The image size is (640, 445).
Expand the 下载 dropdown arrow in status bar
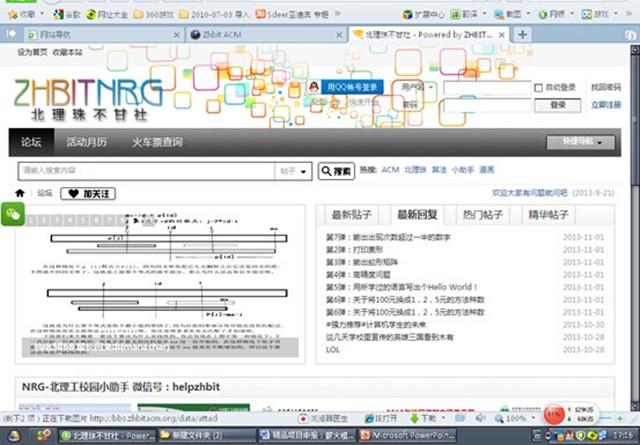[x=443, y=418]
